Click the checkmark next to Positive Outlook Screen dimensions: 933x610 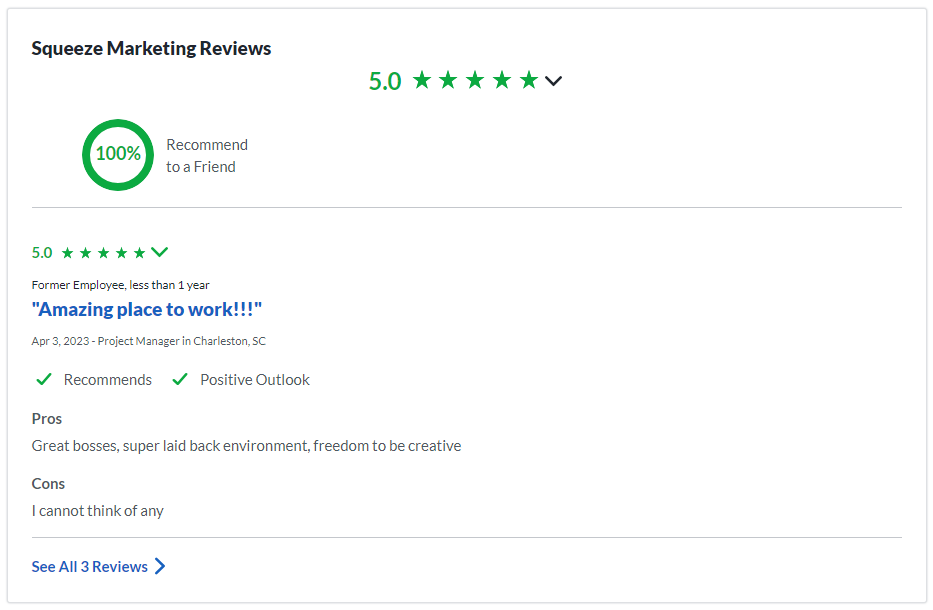181,379
